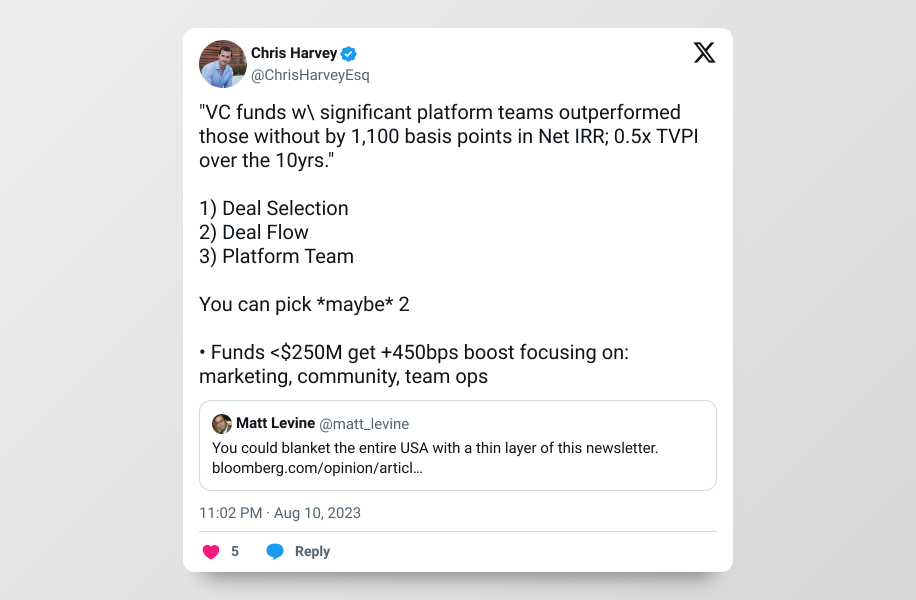This screenshot has height=600, width=916.
Task: Open the bloomberg.com/opinion article link
Action: 317,468
